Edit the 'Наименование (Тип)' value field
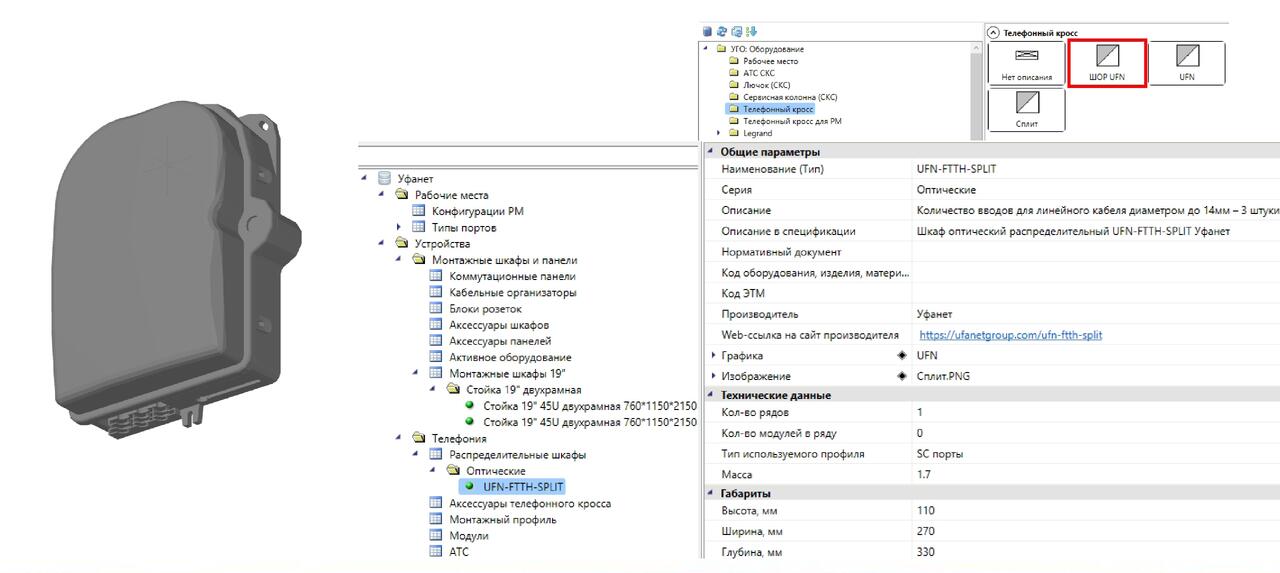Screen dimensions: 1280x573 pos(1095,169)
